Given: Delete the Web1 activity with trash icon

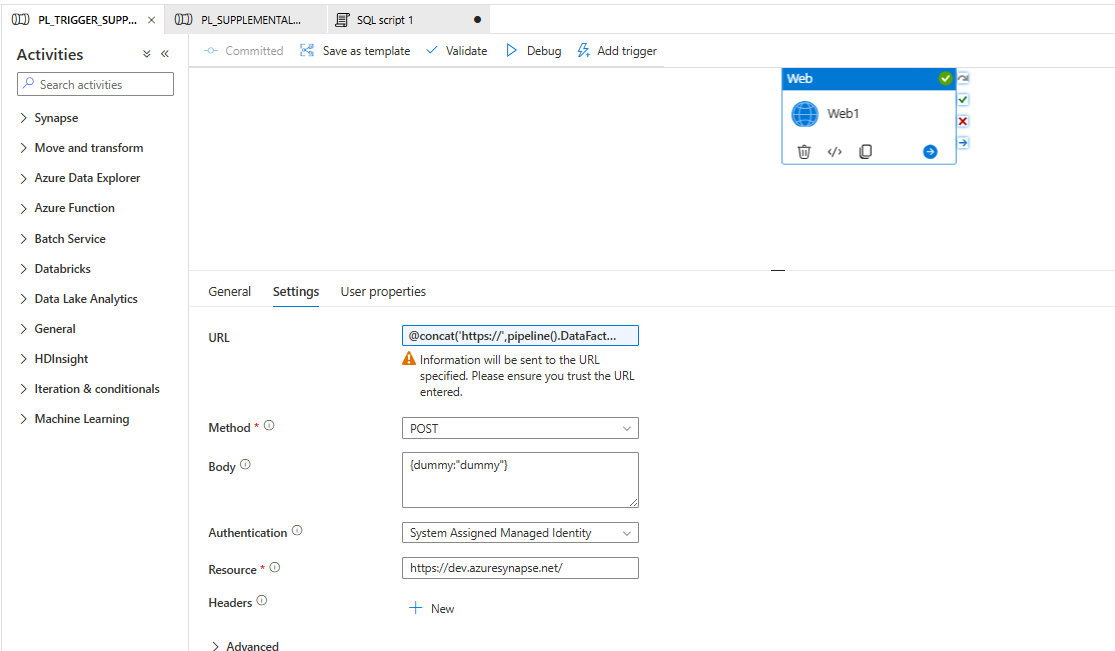Looking at the screenshot, I should coord(804,152).
